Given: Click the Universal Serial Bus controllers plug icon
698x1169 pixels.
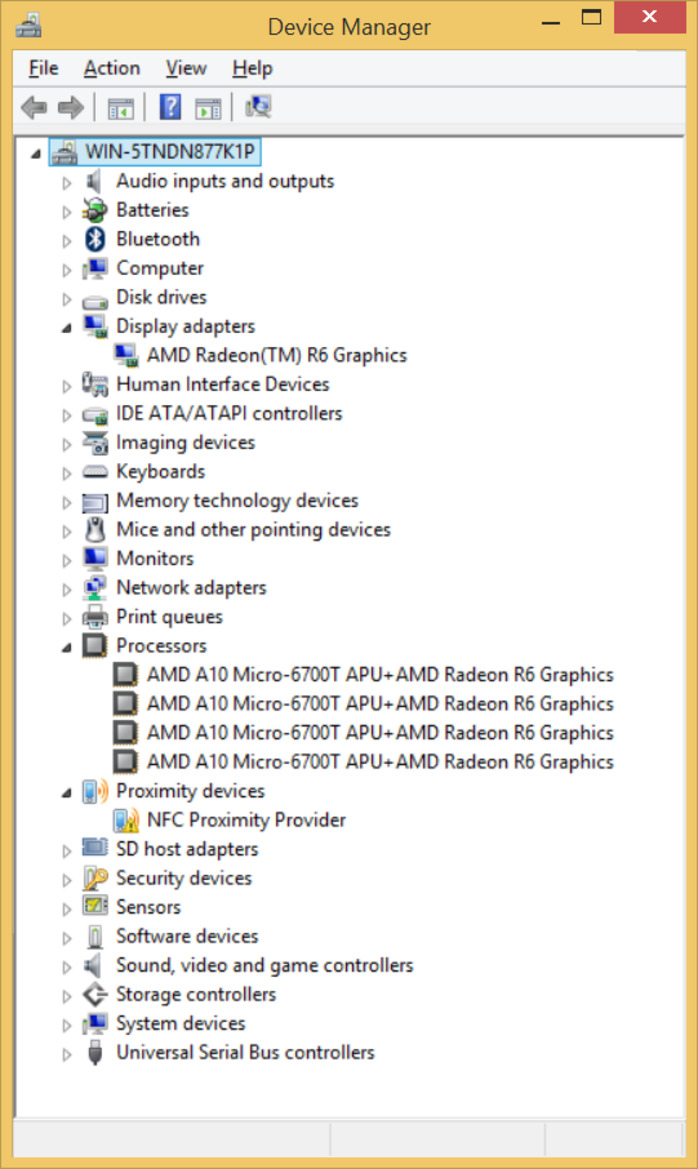Looking at the screenshot, I should point(95,1053).
